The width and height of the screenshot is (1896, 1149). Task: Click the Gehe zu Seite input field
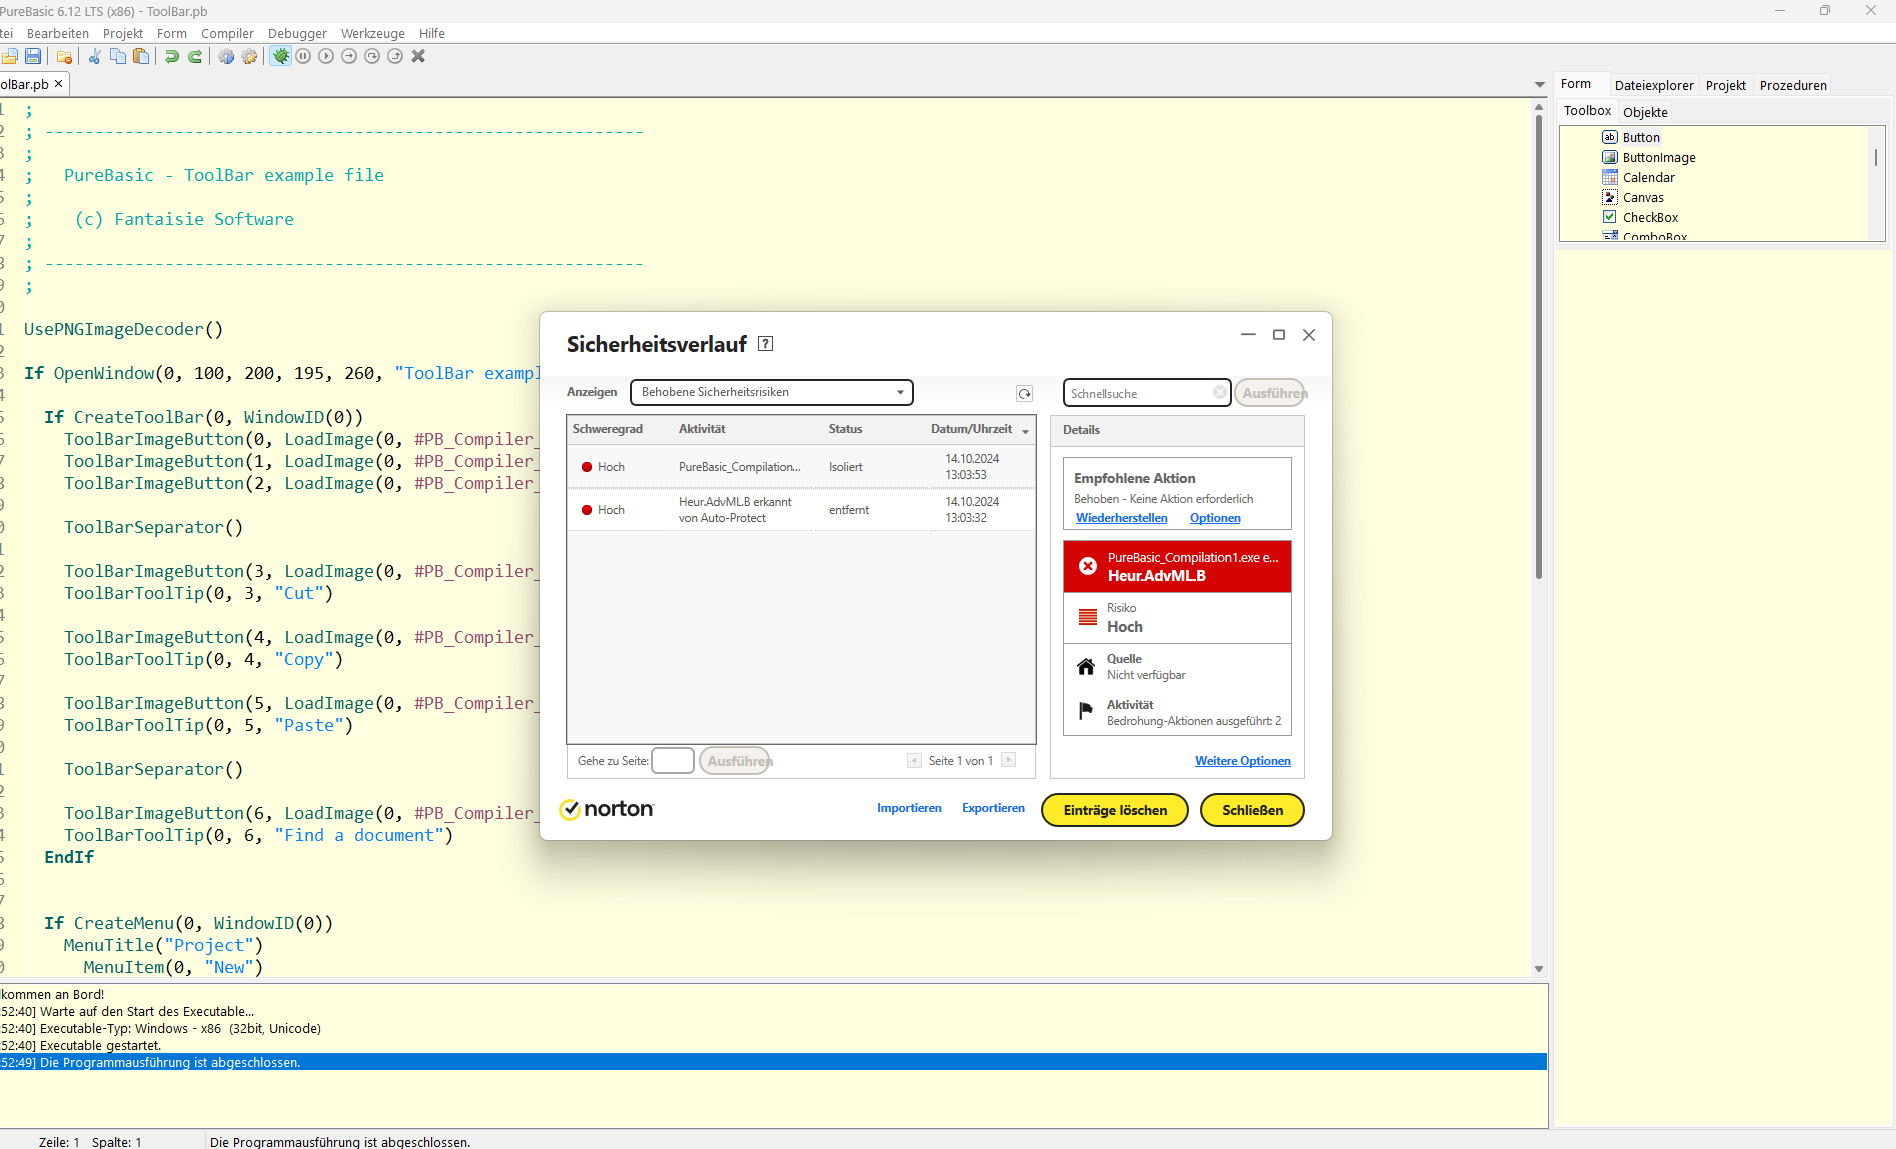pos(673,761)
